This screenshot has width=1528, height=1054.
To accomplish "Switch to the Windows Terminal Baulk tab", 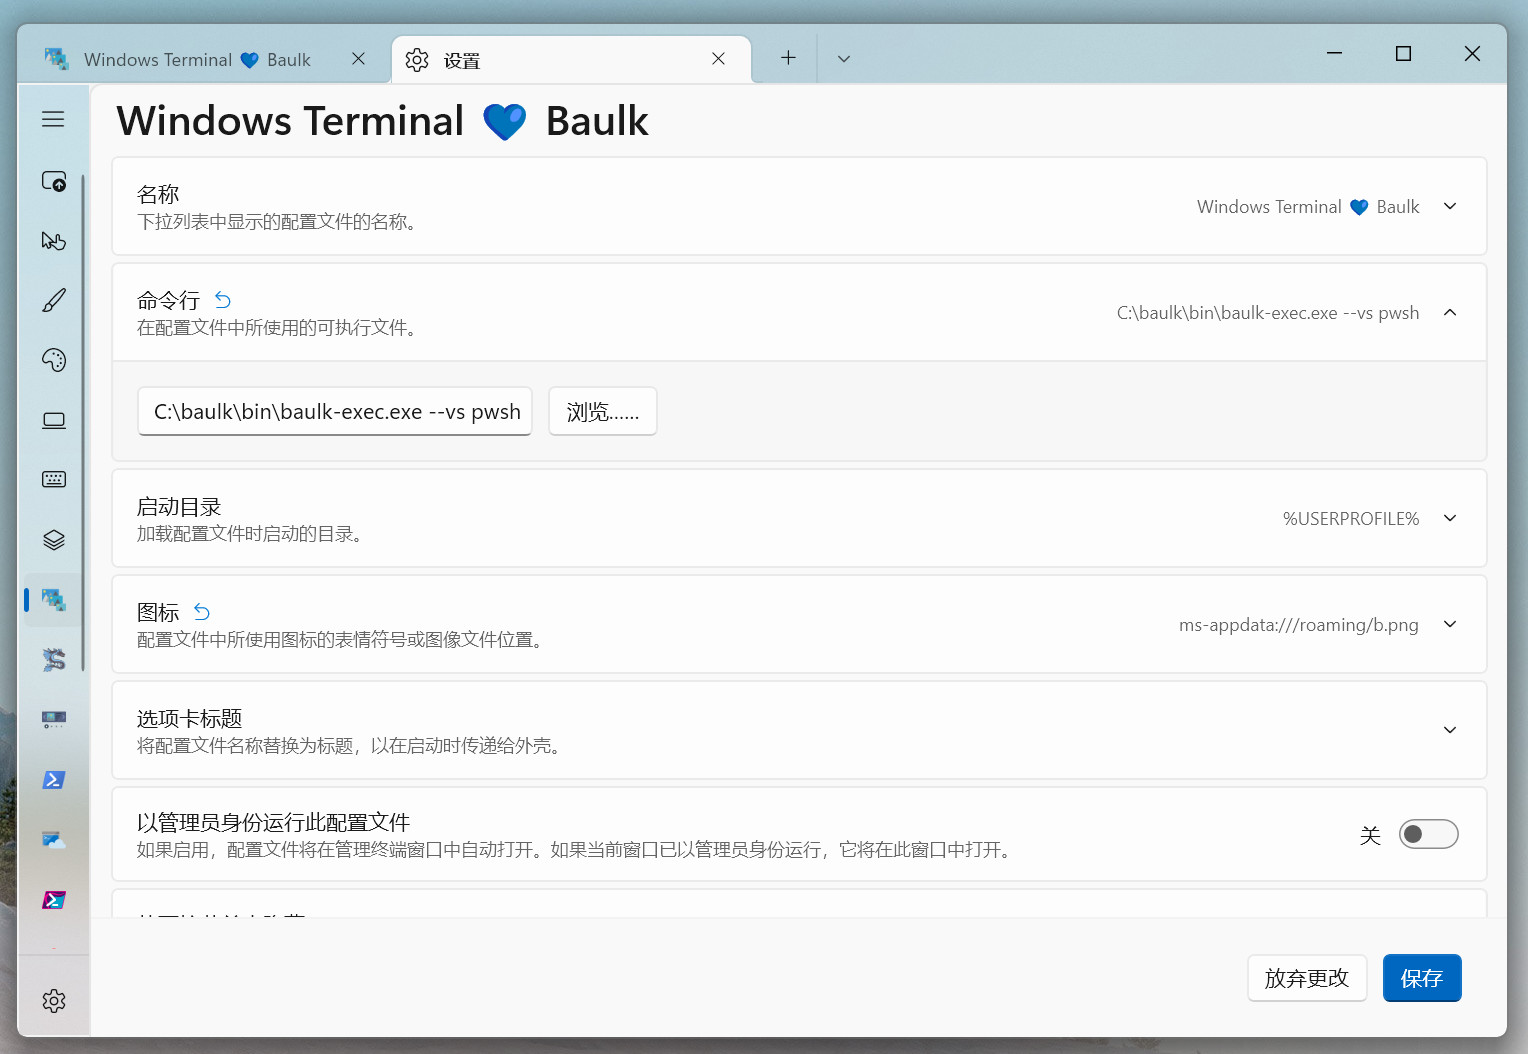I will (205, 60).
